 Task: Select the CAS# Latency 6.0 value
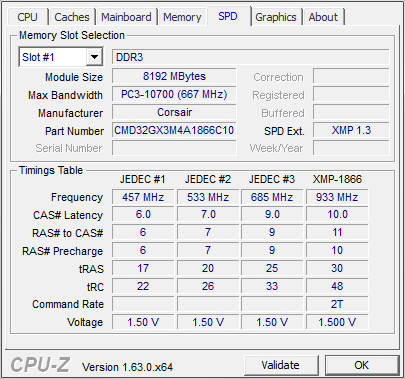[x=143, y=214]
